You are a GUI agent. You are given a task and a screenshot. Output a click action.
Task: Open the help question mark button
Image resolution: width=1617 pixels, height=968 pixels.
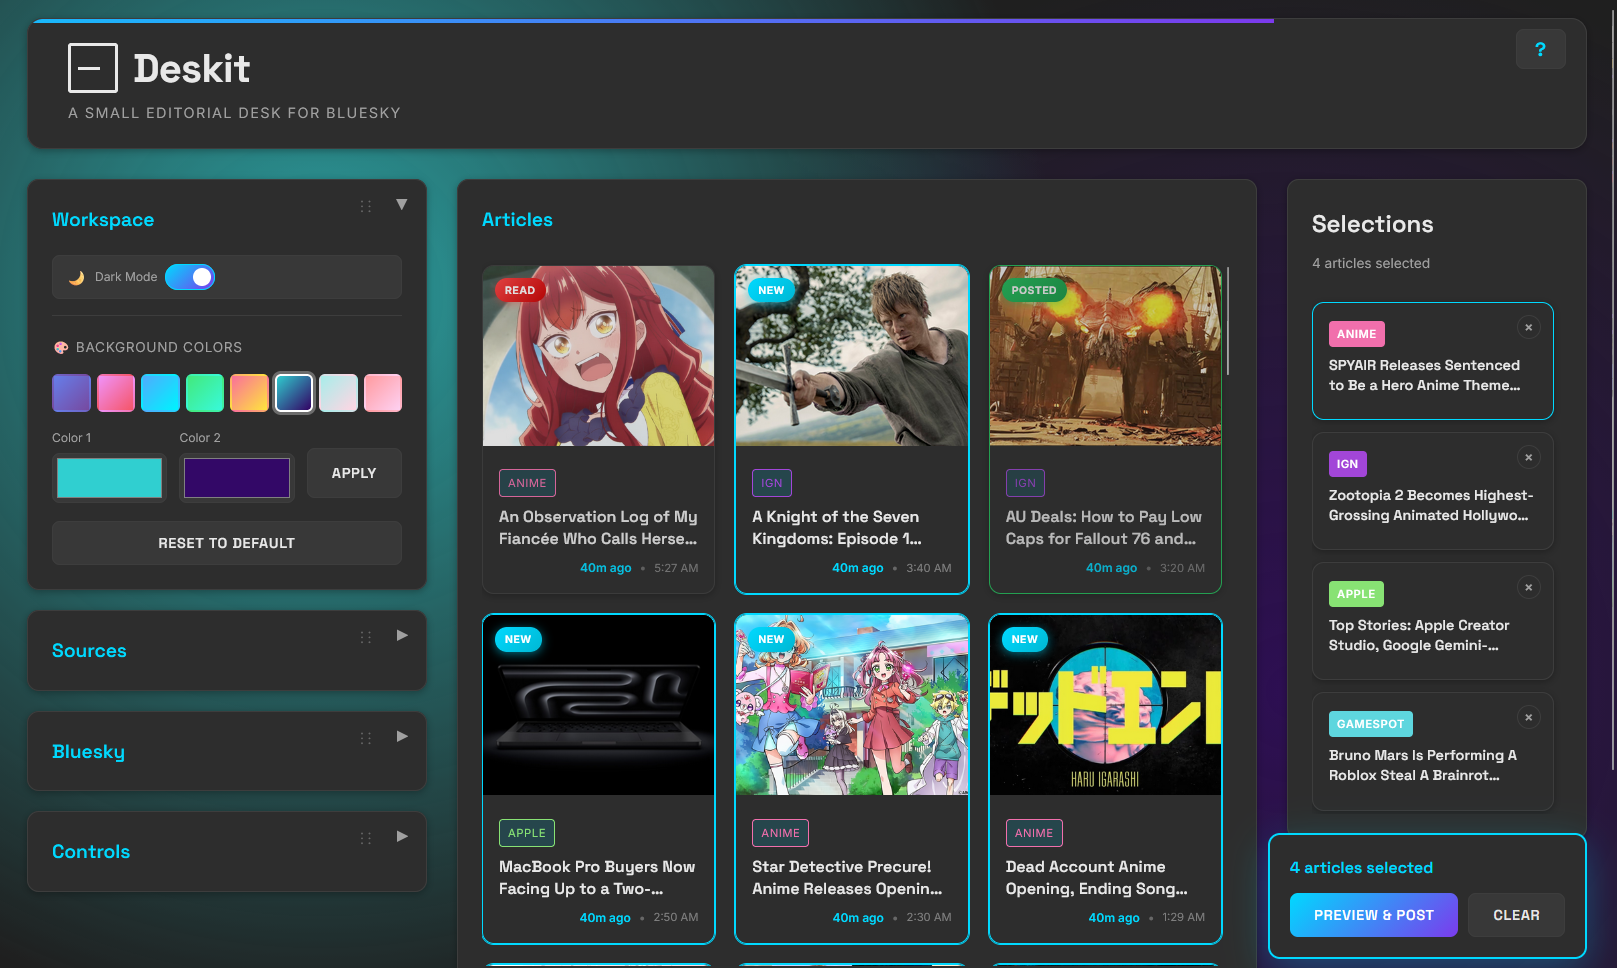1540,49
